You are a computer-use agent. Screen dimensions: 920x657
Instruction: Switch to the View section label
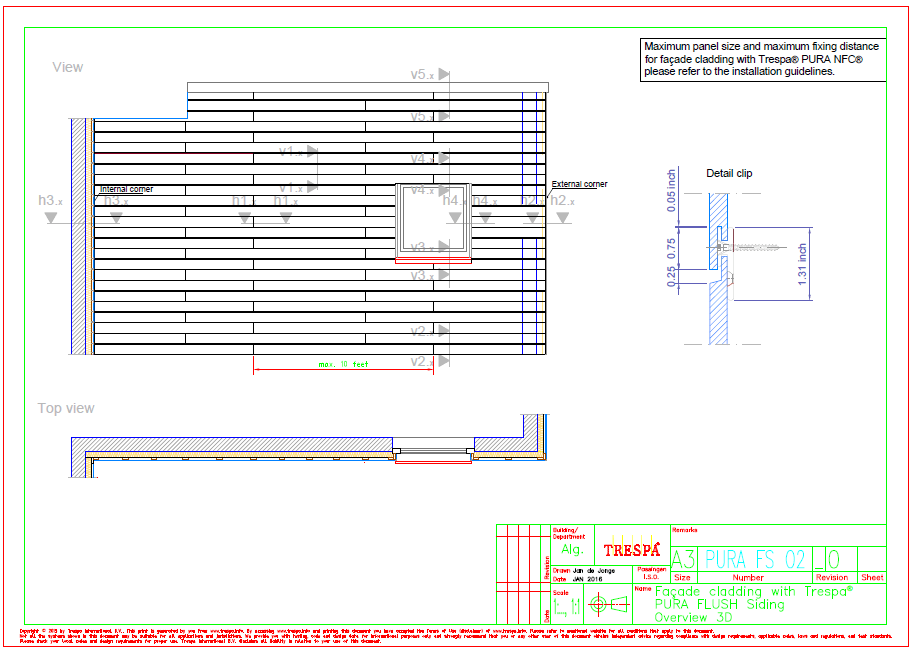[66, 68]
